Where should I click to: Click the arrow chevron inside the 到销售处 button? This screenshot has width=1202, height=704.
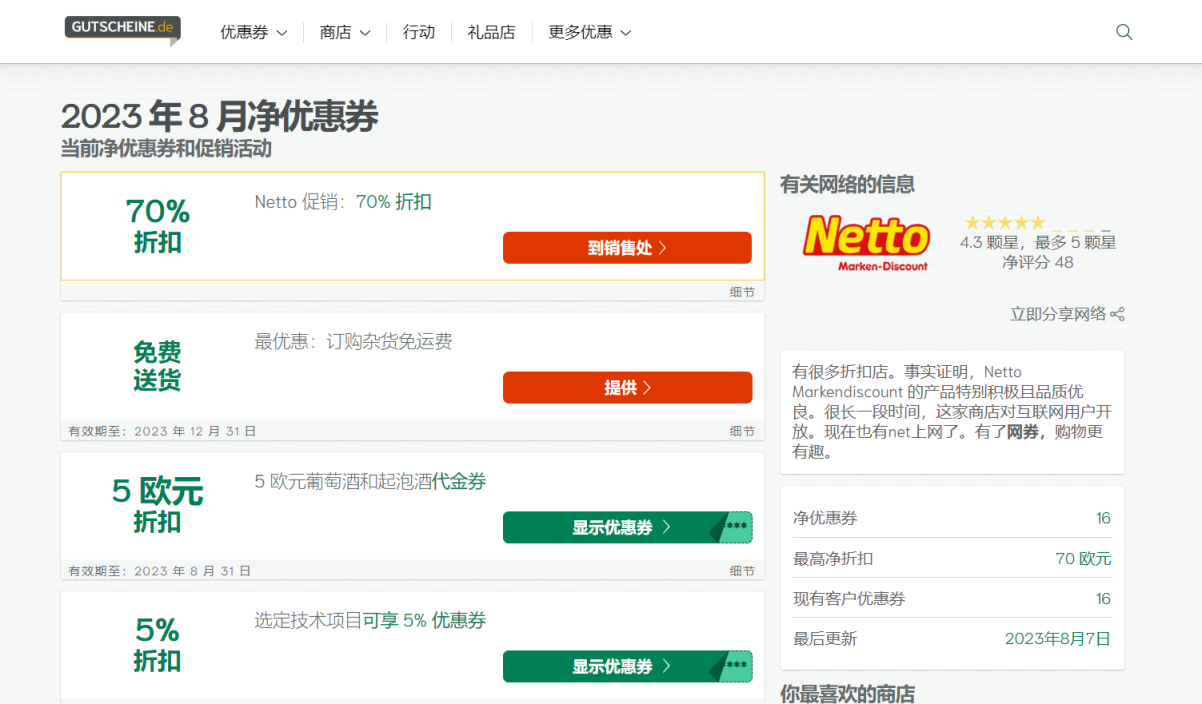[662, 247]
